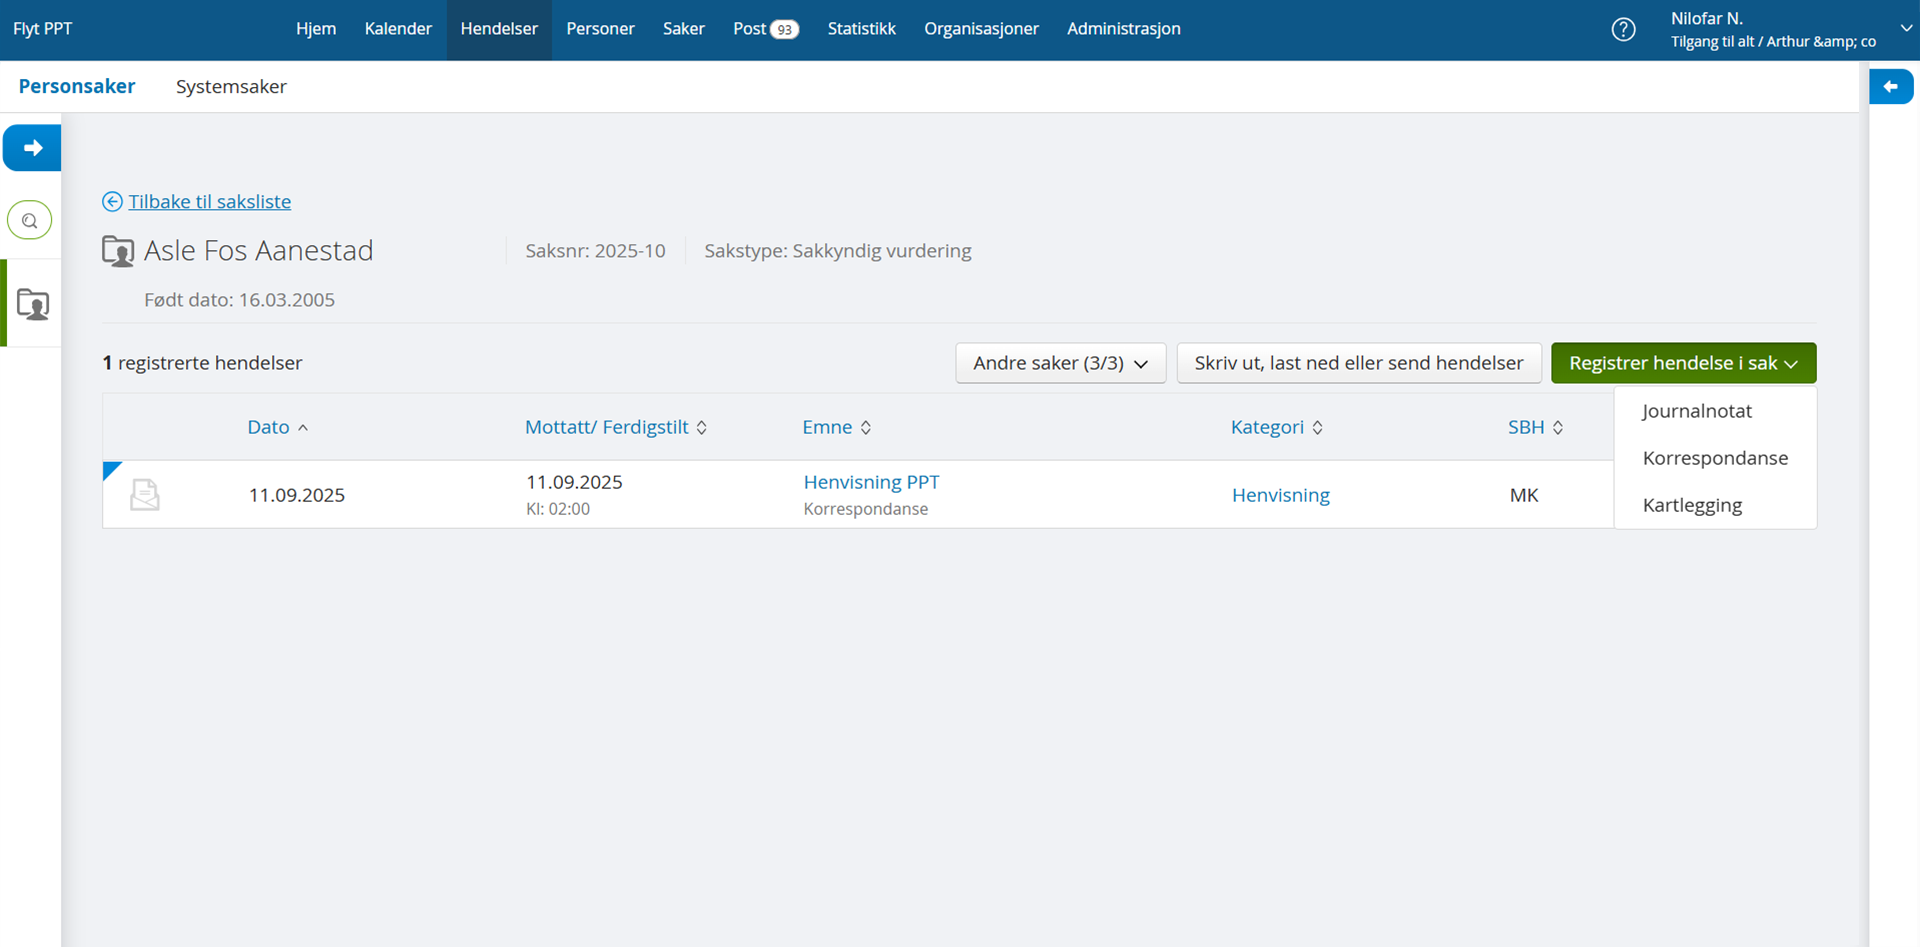Click Skriv ut, last ned eller send hendelser
The width and height of the screenshot is (1920, 947).
coord(1358,363)
